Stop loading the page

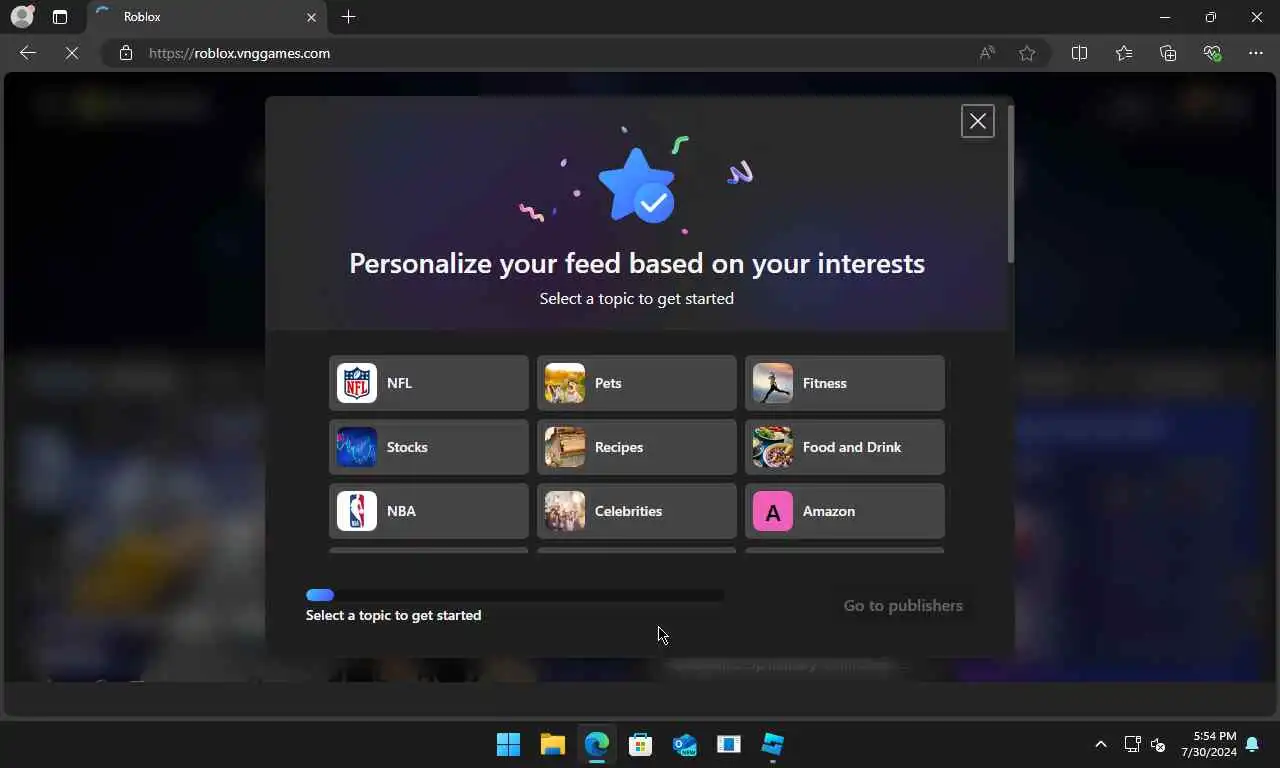coord(72,53)
